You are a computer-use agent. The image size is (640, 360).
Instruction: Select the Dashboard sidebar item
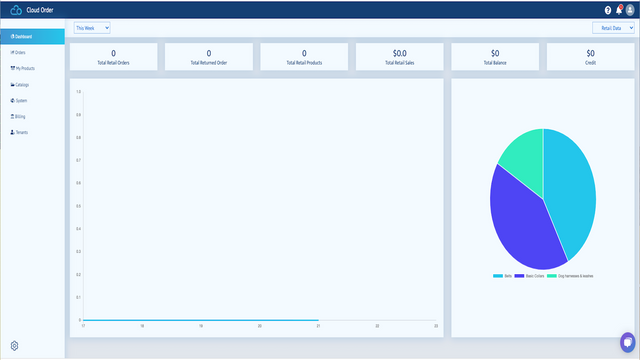(x=32, y=36)
